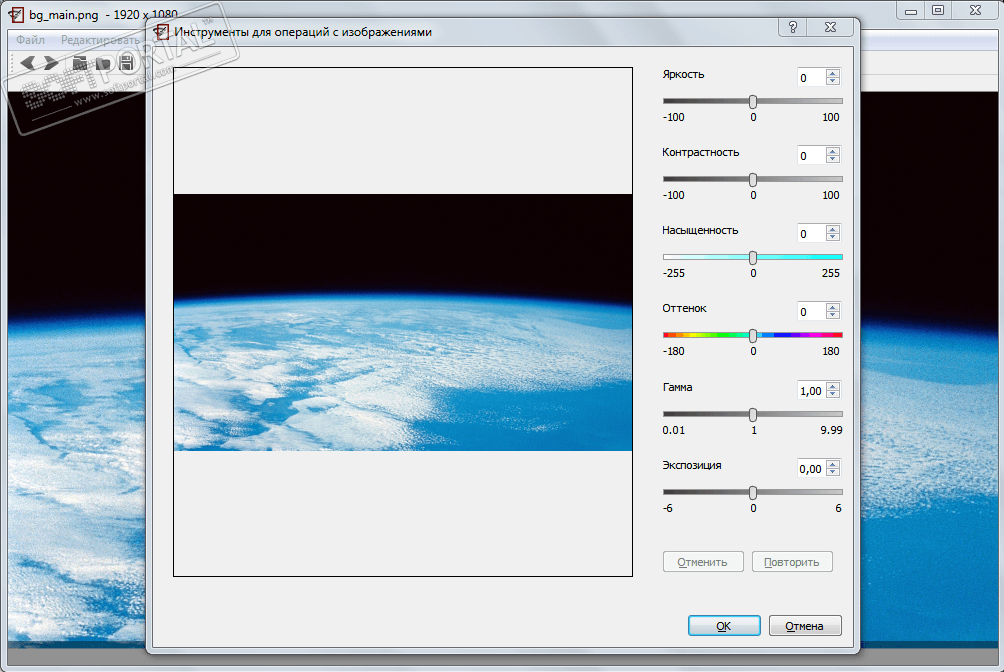This screenshot has height=672, width=1004.
Task: Click the Гамма label text
Action: (677, 388)
